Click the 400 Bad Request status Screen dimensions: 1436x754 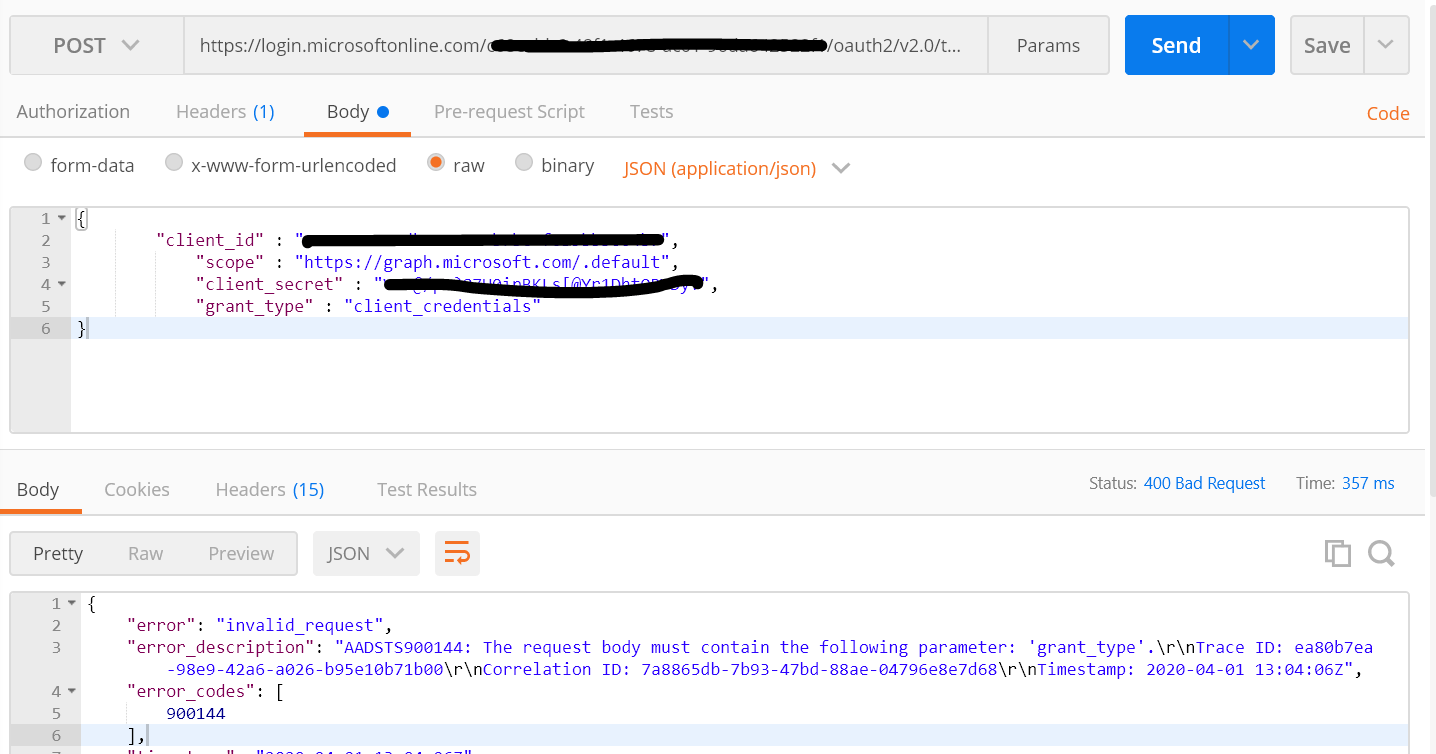click(1204, 483)
